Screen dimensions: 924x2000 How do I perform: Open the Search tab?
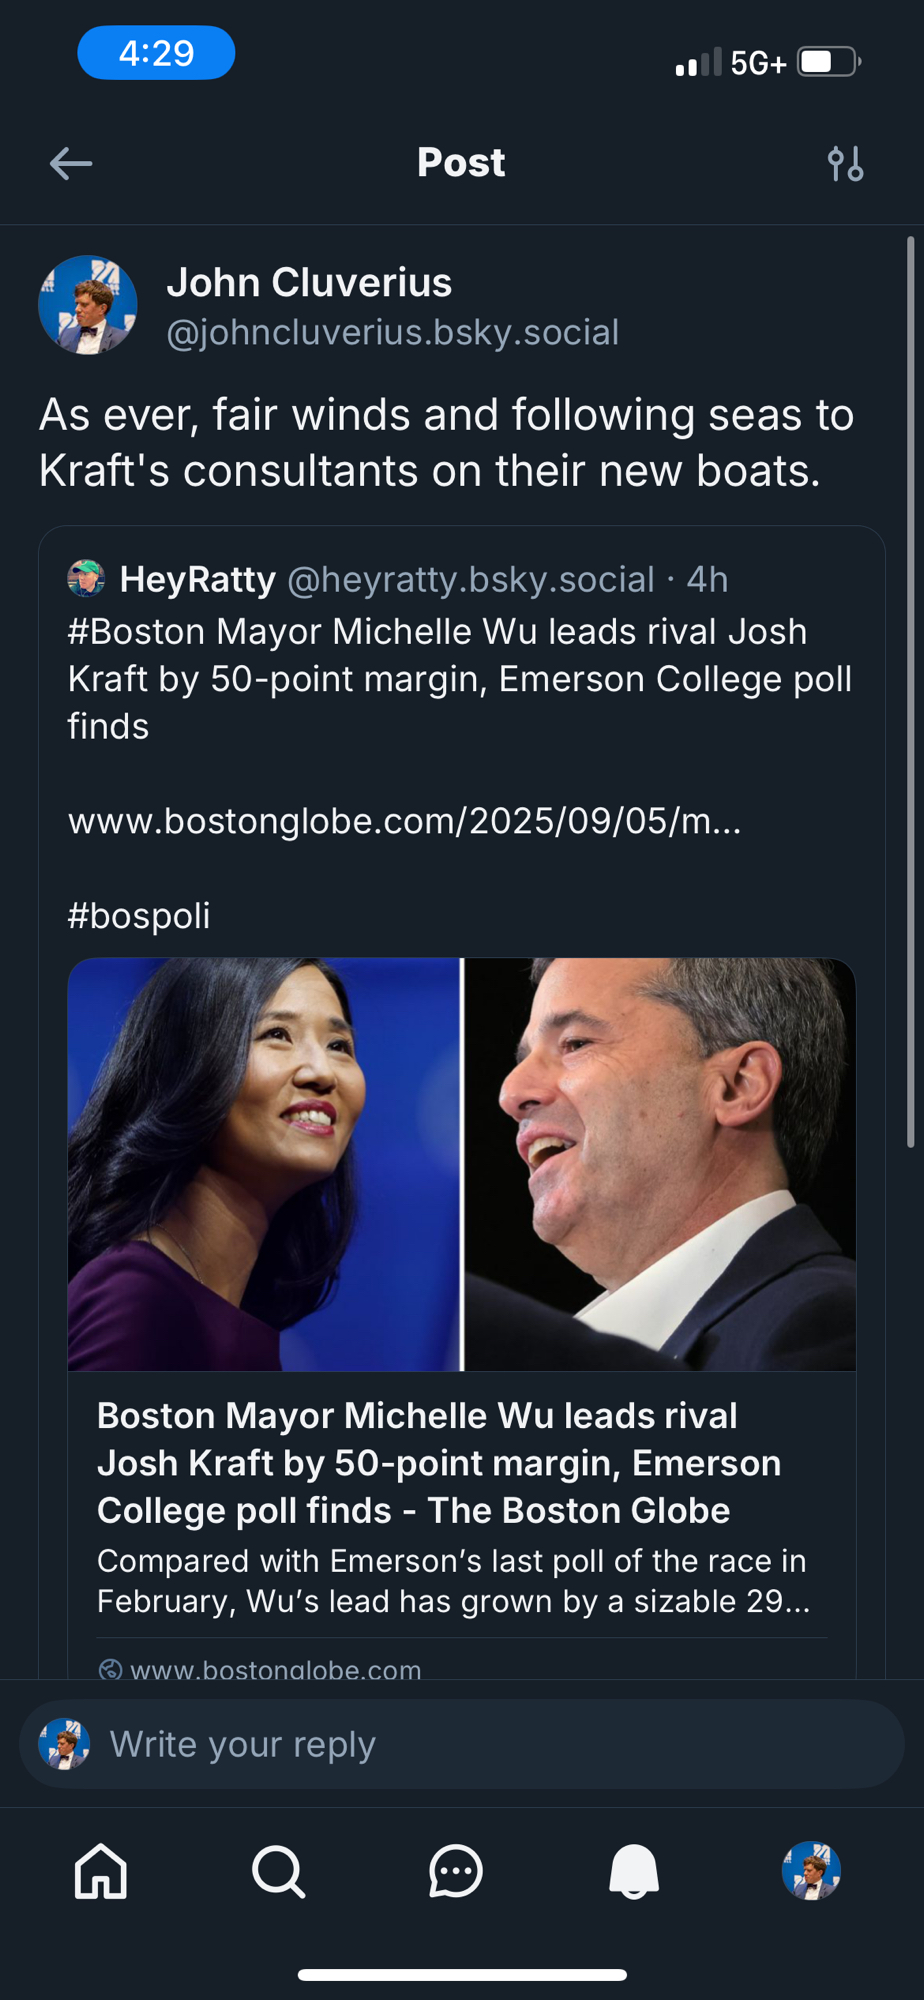278,1871
